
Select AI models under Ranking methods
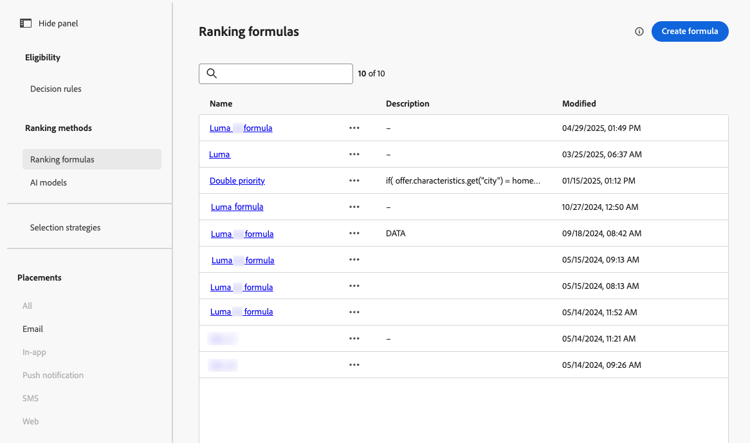[x=48, y=183]
